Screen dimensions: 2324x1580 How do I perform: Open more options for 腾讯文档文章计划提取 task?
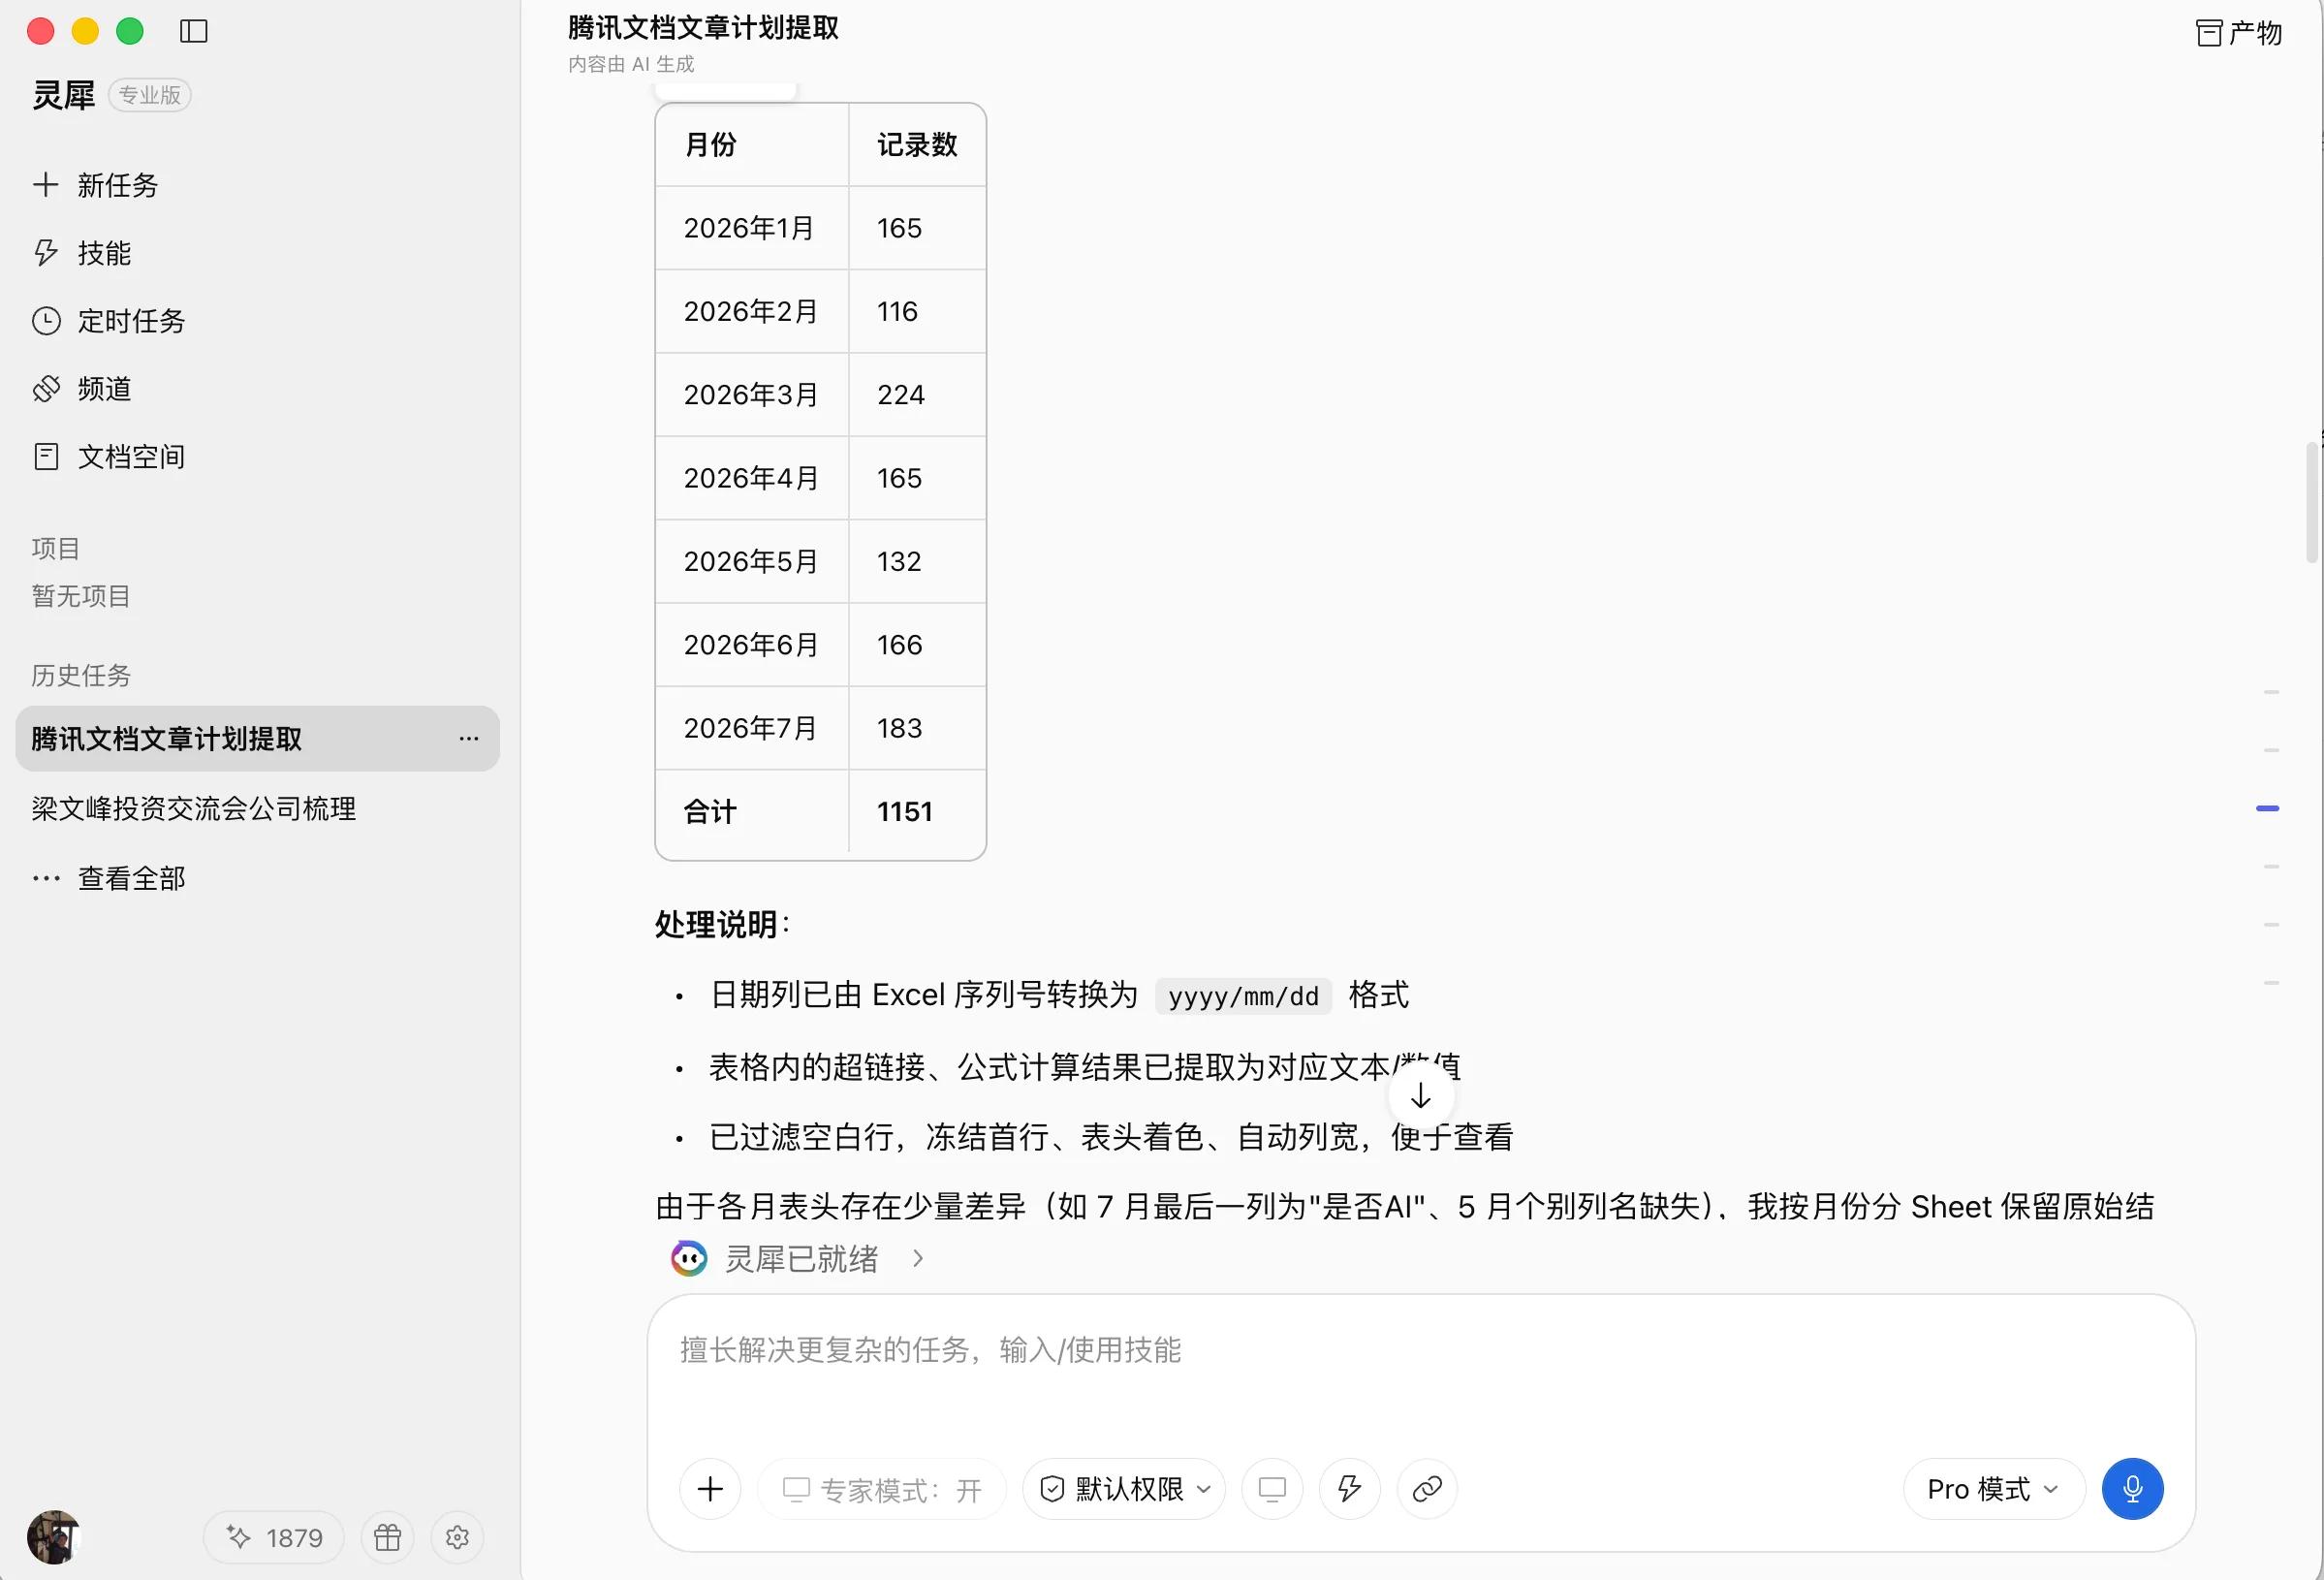click(x=469, y=739)
